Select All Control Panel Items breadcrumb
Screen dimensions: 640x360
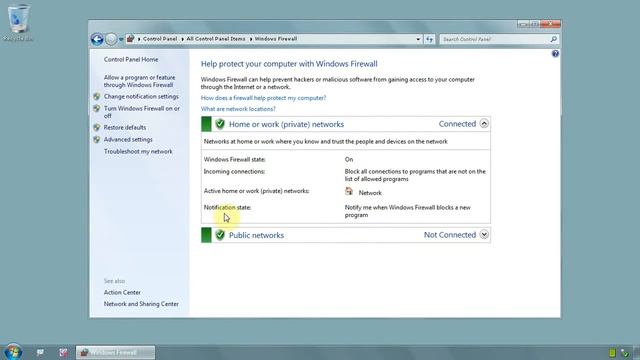point(216,39)
